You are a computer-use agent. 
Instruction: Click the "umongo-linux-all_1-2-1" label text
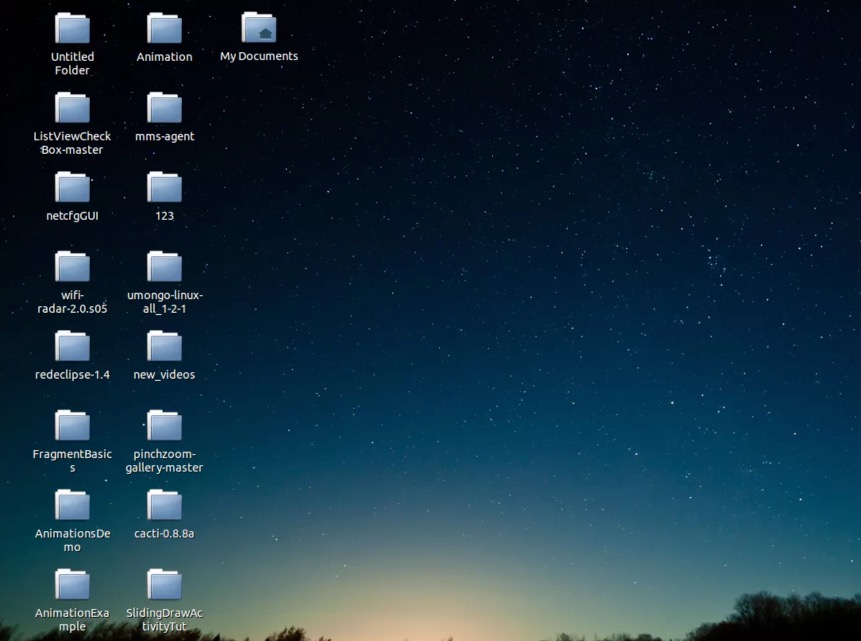[164, 302]
